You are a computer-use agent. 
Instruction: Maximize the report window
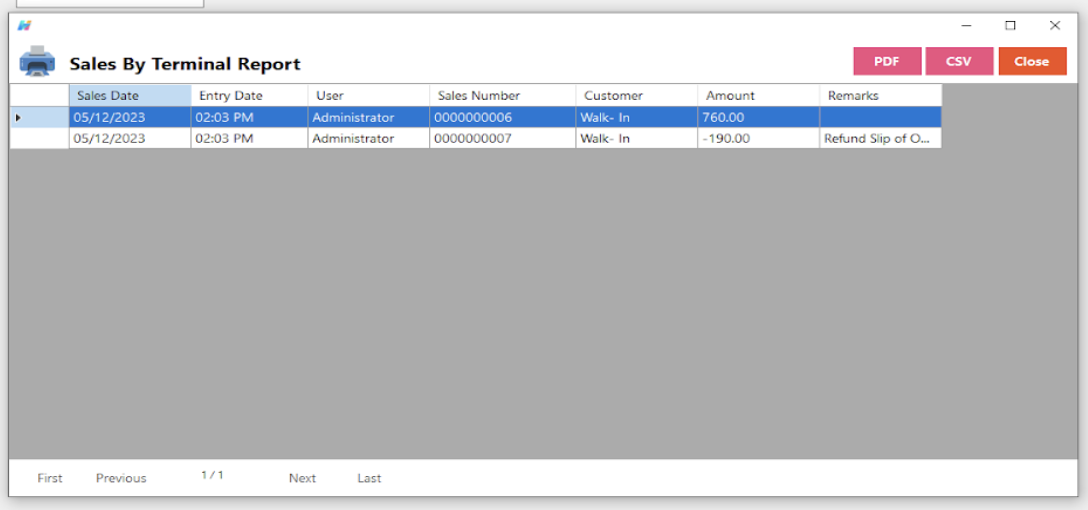coord(1010,26)
